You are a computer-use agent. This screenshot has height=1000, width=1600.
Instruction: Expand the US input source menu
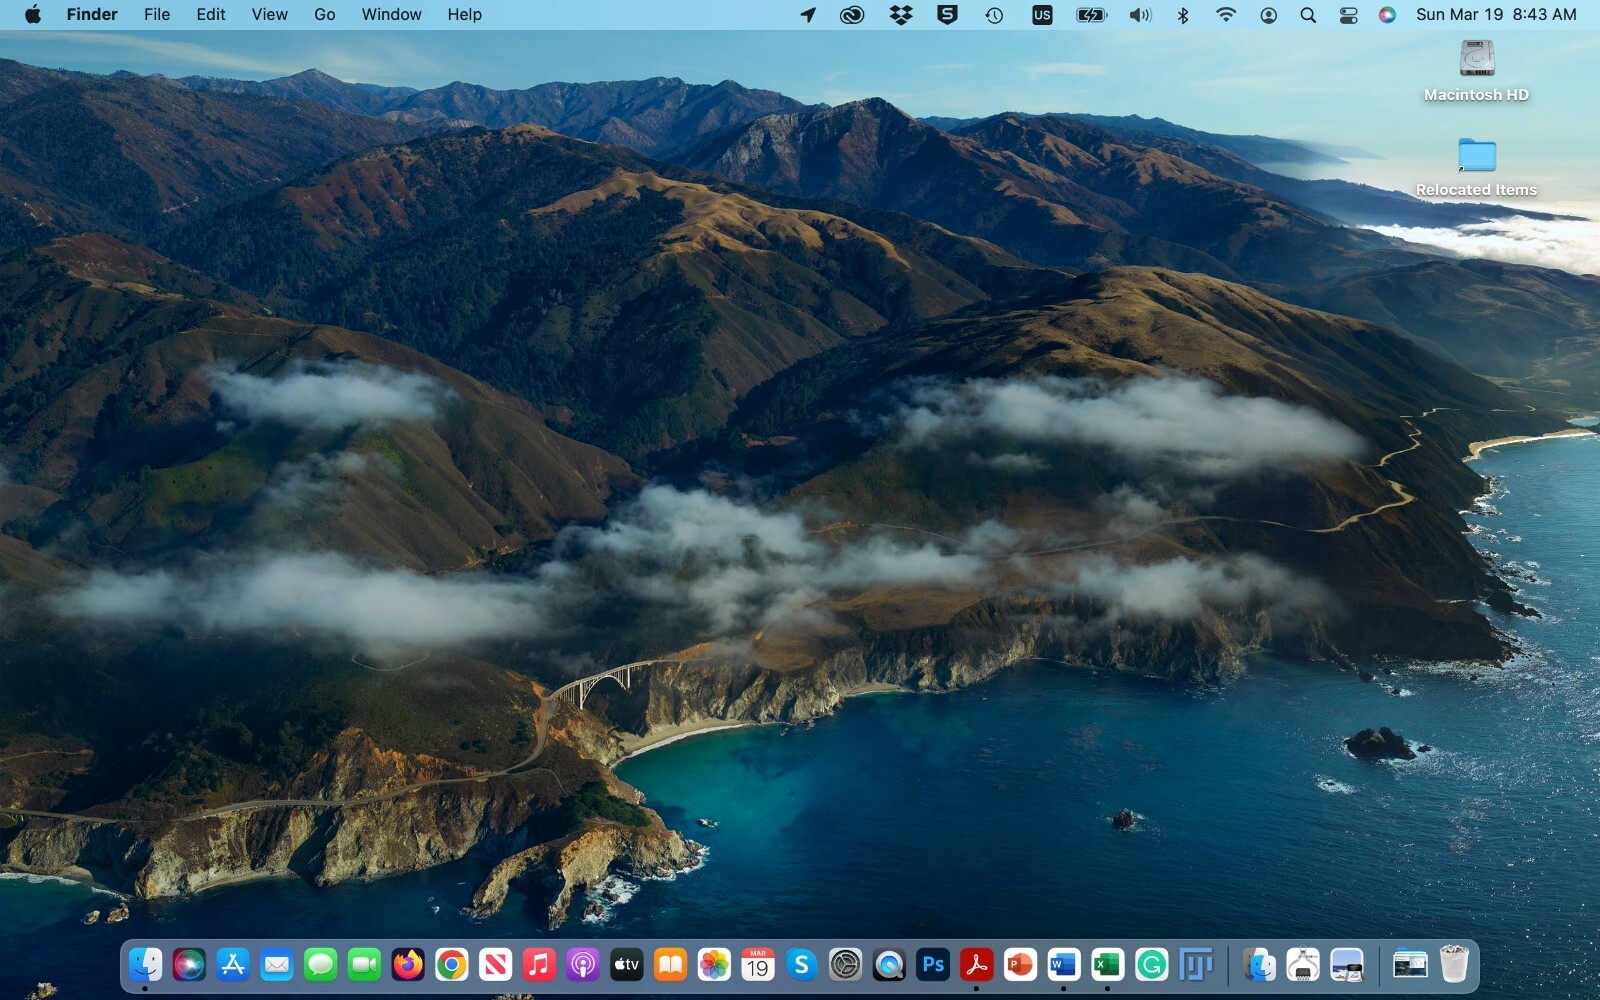1042,15
